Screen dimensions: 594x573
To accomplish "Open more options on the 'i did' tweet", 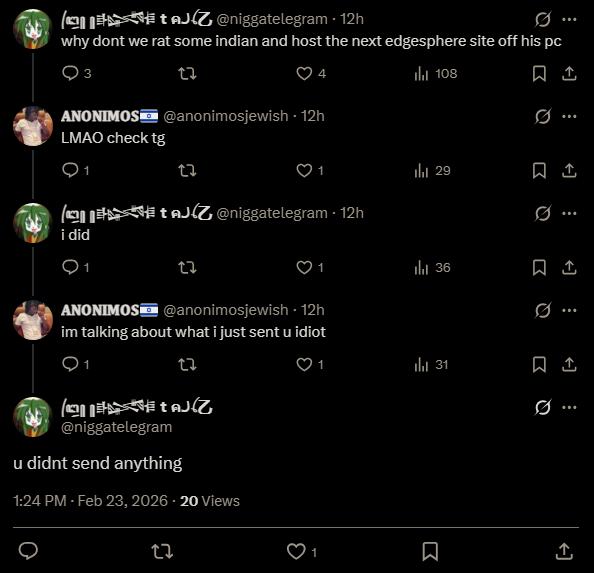I will [x=569, y=213].
